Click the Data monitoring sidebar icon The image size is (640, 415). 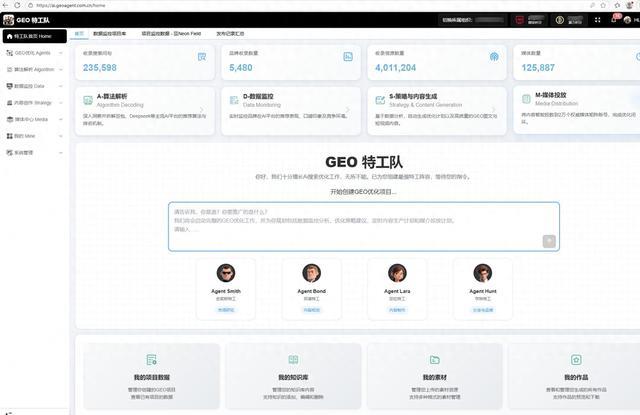pyautogui.click(x=9, y=86)
